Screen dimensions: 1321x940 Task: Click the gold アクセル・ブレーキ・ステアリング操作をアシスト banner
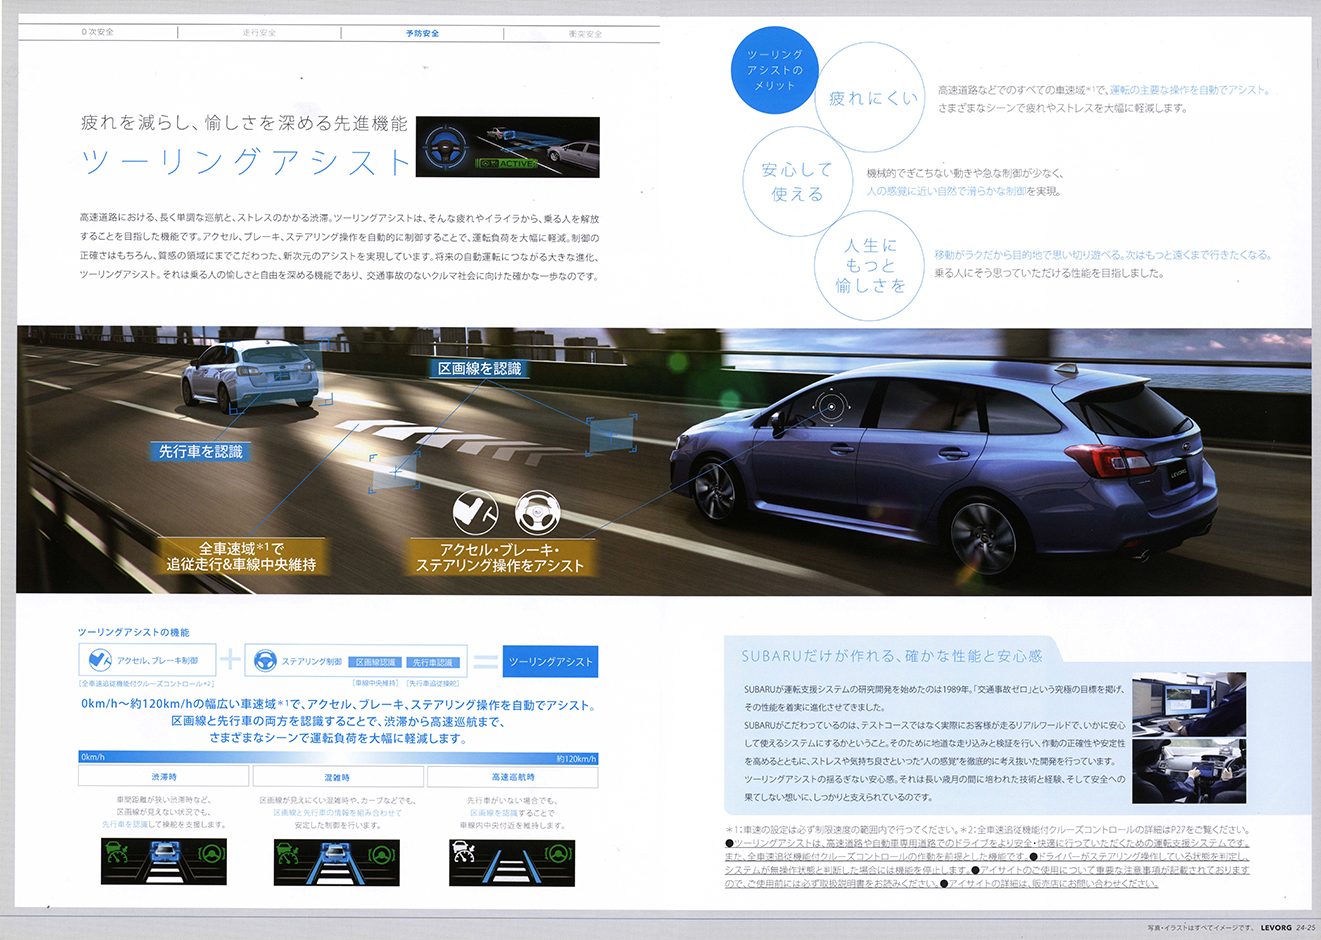(x=500, y=557)
